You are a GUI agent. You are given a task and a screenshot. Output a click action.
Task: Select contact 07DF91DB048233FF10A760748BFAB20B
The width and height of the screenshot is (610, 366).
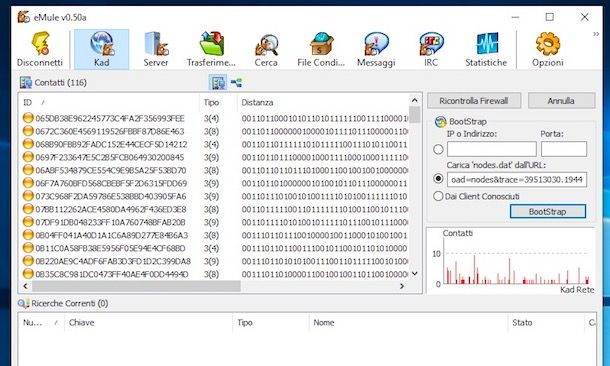(x=215, y=222)
